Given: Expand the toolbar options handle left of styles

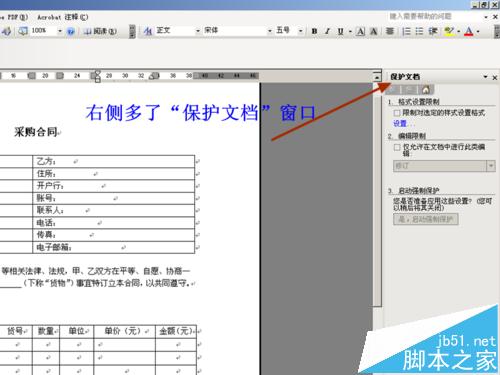Looking at the screenshot, I should pyautogui.click(x=132, y=31).
